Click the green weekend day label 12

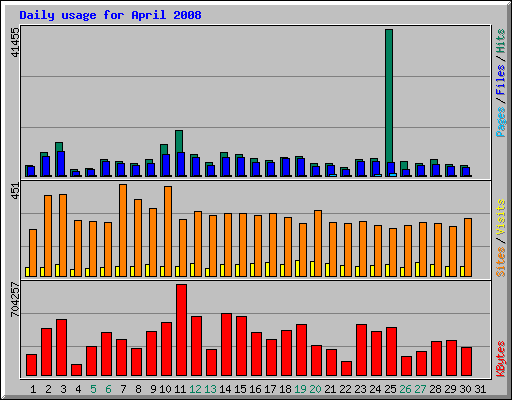195,389
